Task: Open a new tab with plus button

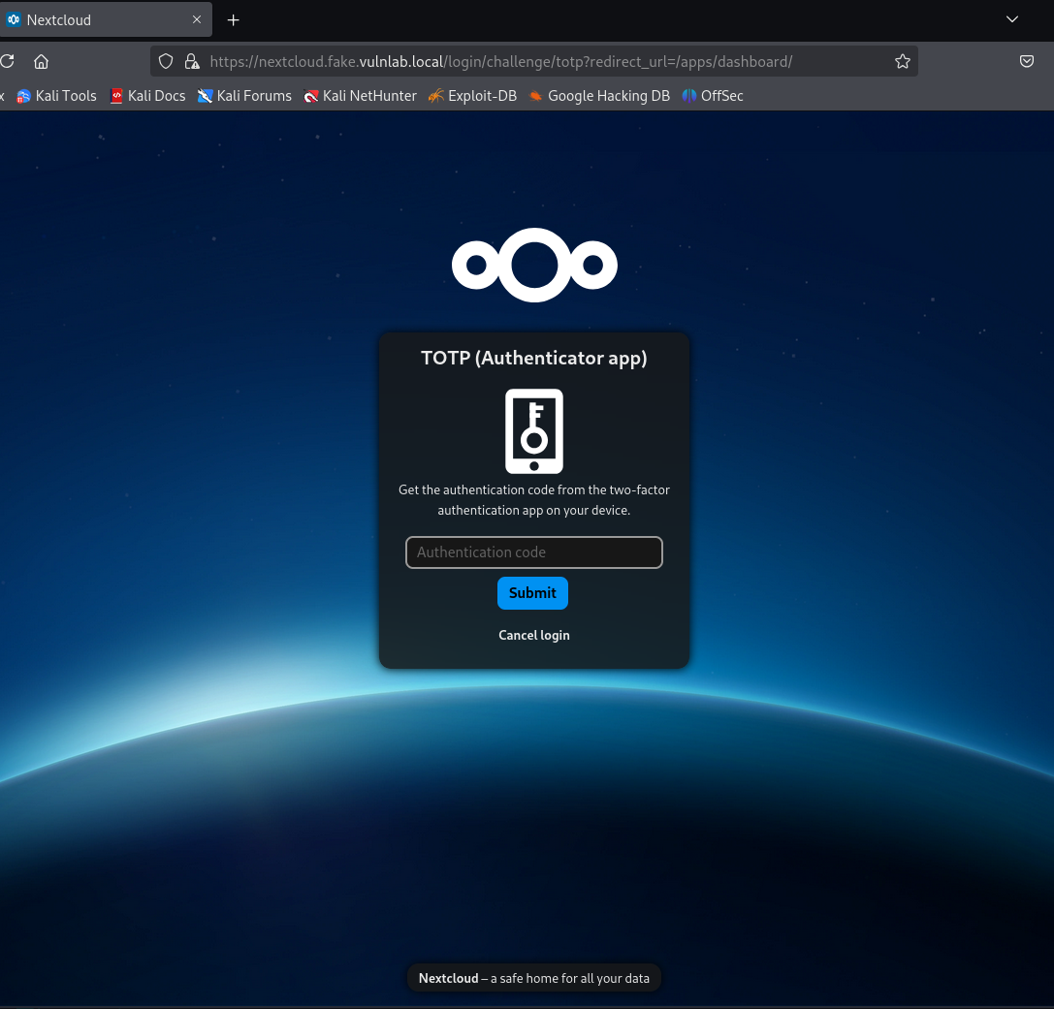Action: coord(233,20)
